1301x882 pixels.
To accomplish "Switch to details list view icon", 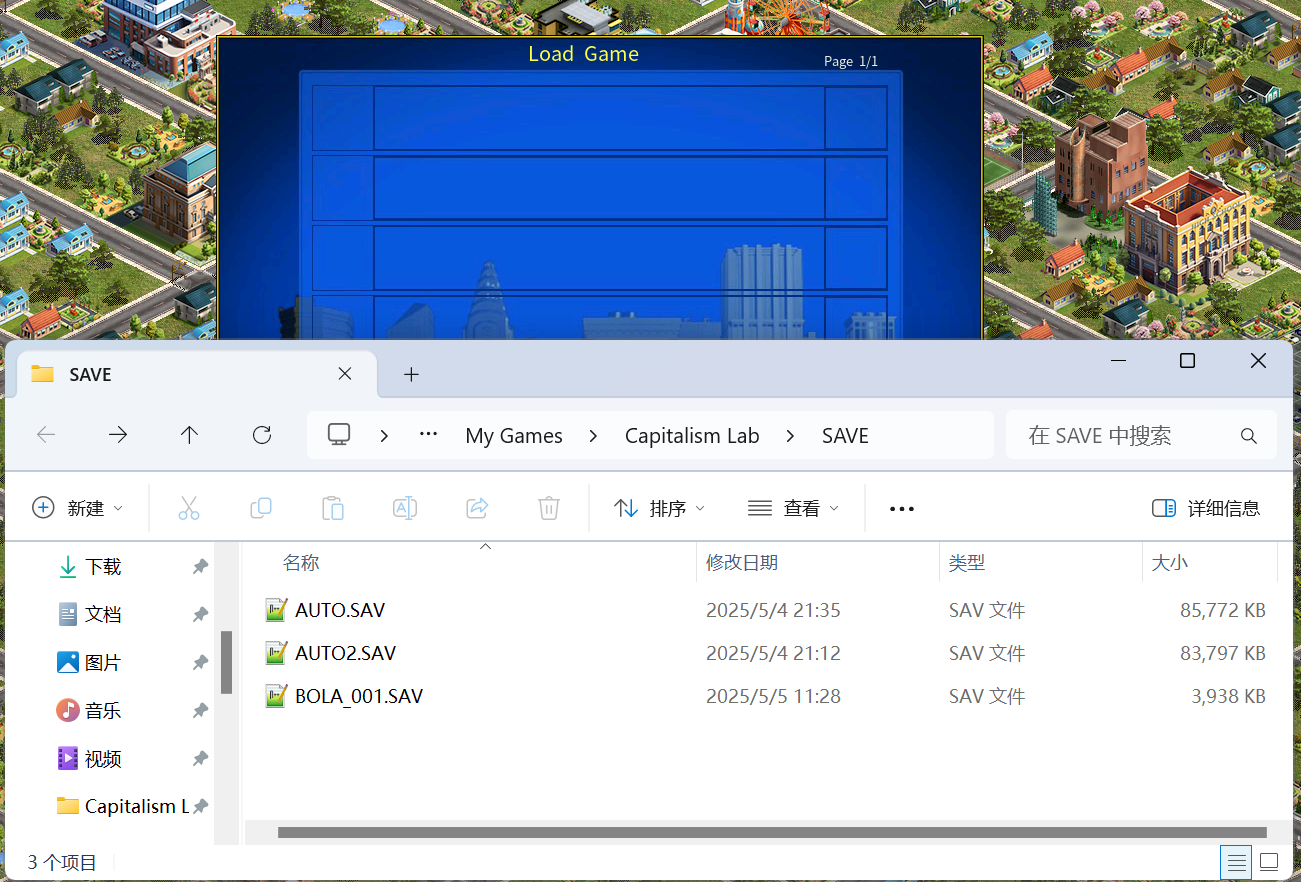I will pos(1237,861).
